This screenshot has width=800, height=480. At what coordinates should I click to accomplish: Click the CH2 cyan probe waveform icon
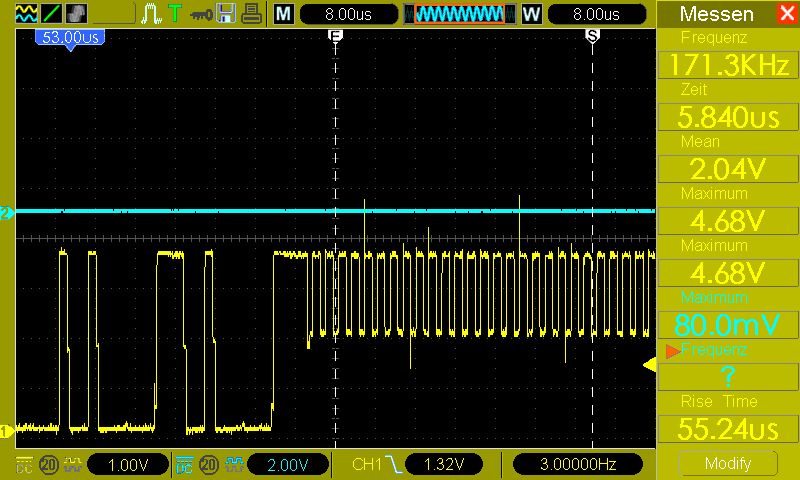234,465
